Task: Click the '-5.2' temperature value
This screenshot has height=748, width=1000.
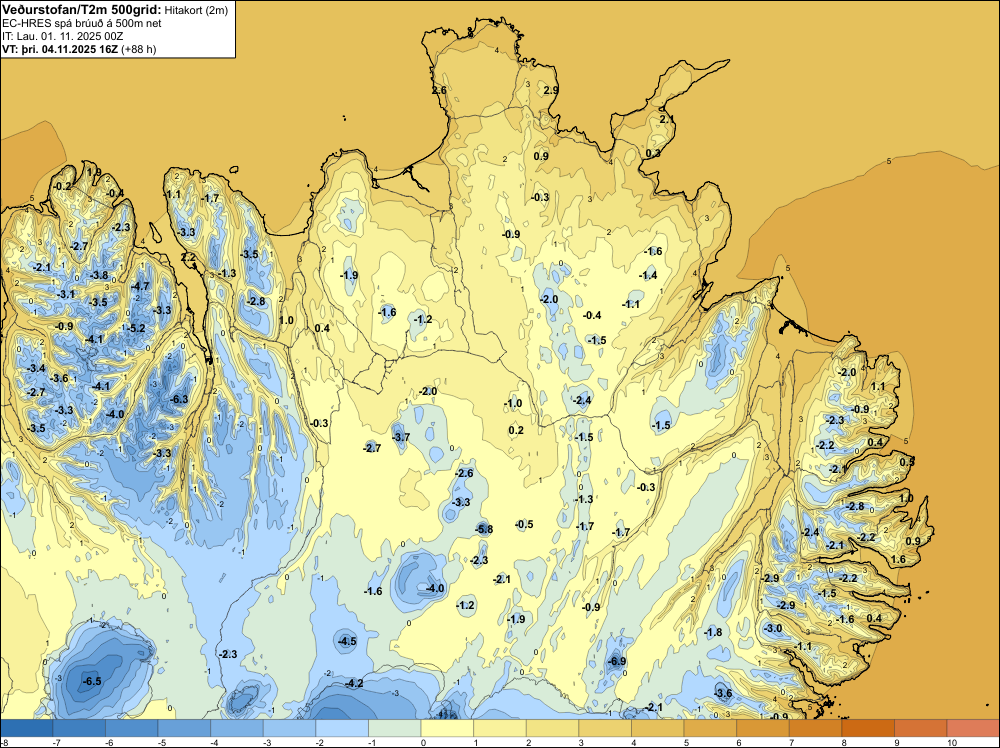Action: coord(136,328)
